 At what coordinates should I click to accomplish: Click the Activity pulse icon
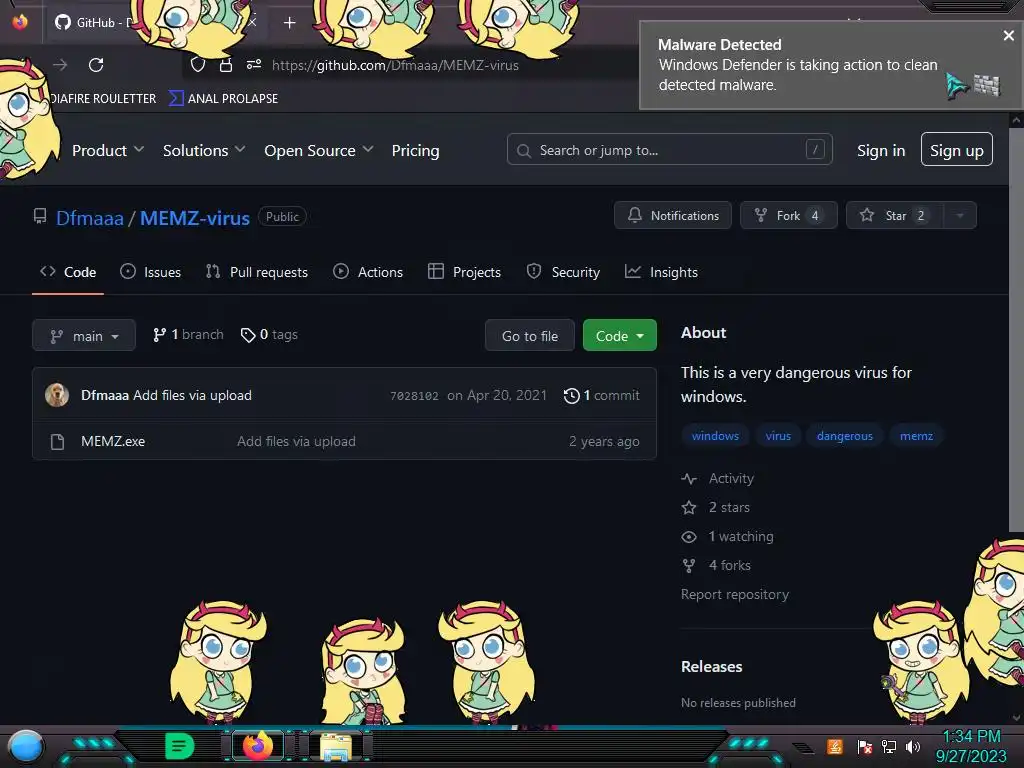click(x=689, y=479)
